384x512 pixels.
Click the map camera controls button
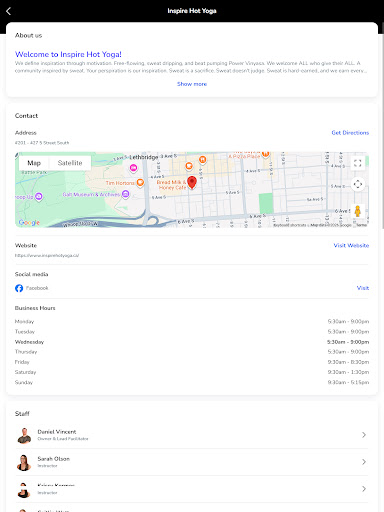click(x=358, y=184)
